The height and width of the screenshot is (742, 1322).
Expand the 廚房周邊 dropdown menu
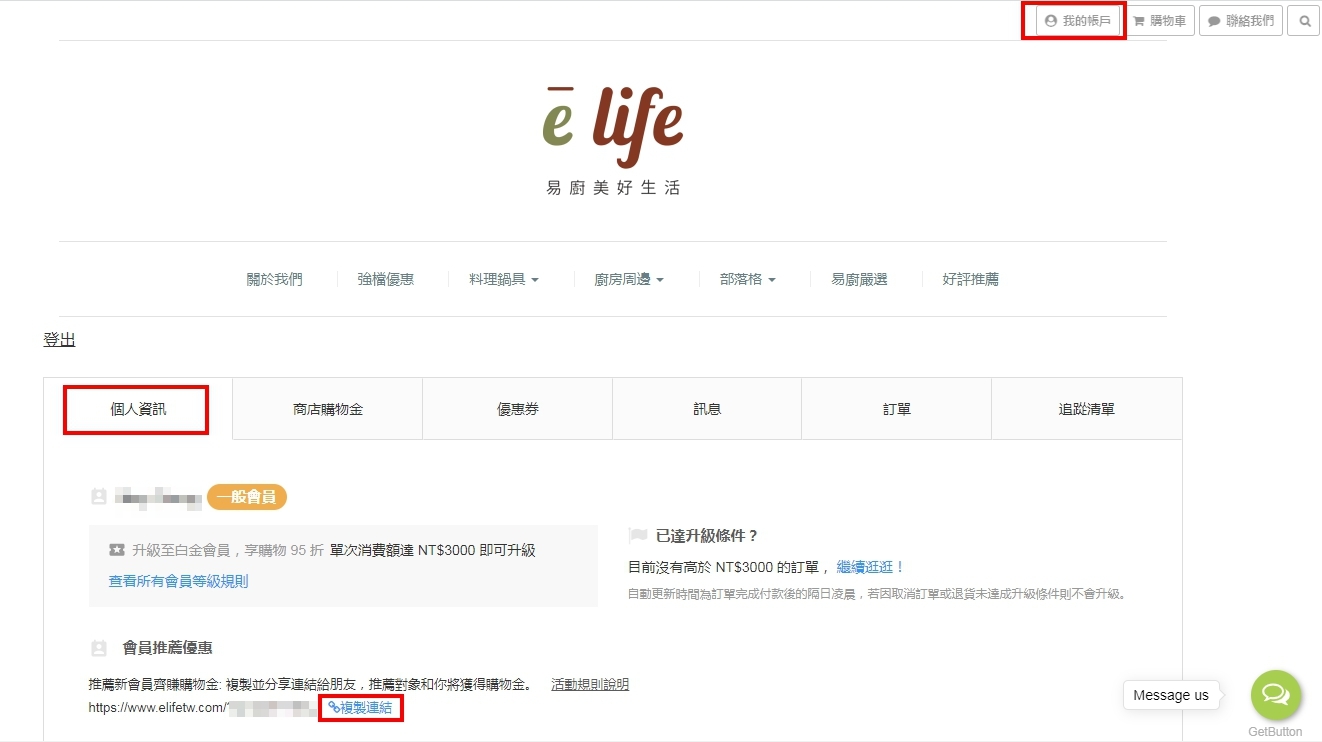pos(629,280)
